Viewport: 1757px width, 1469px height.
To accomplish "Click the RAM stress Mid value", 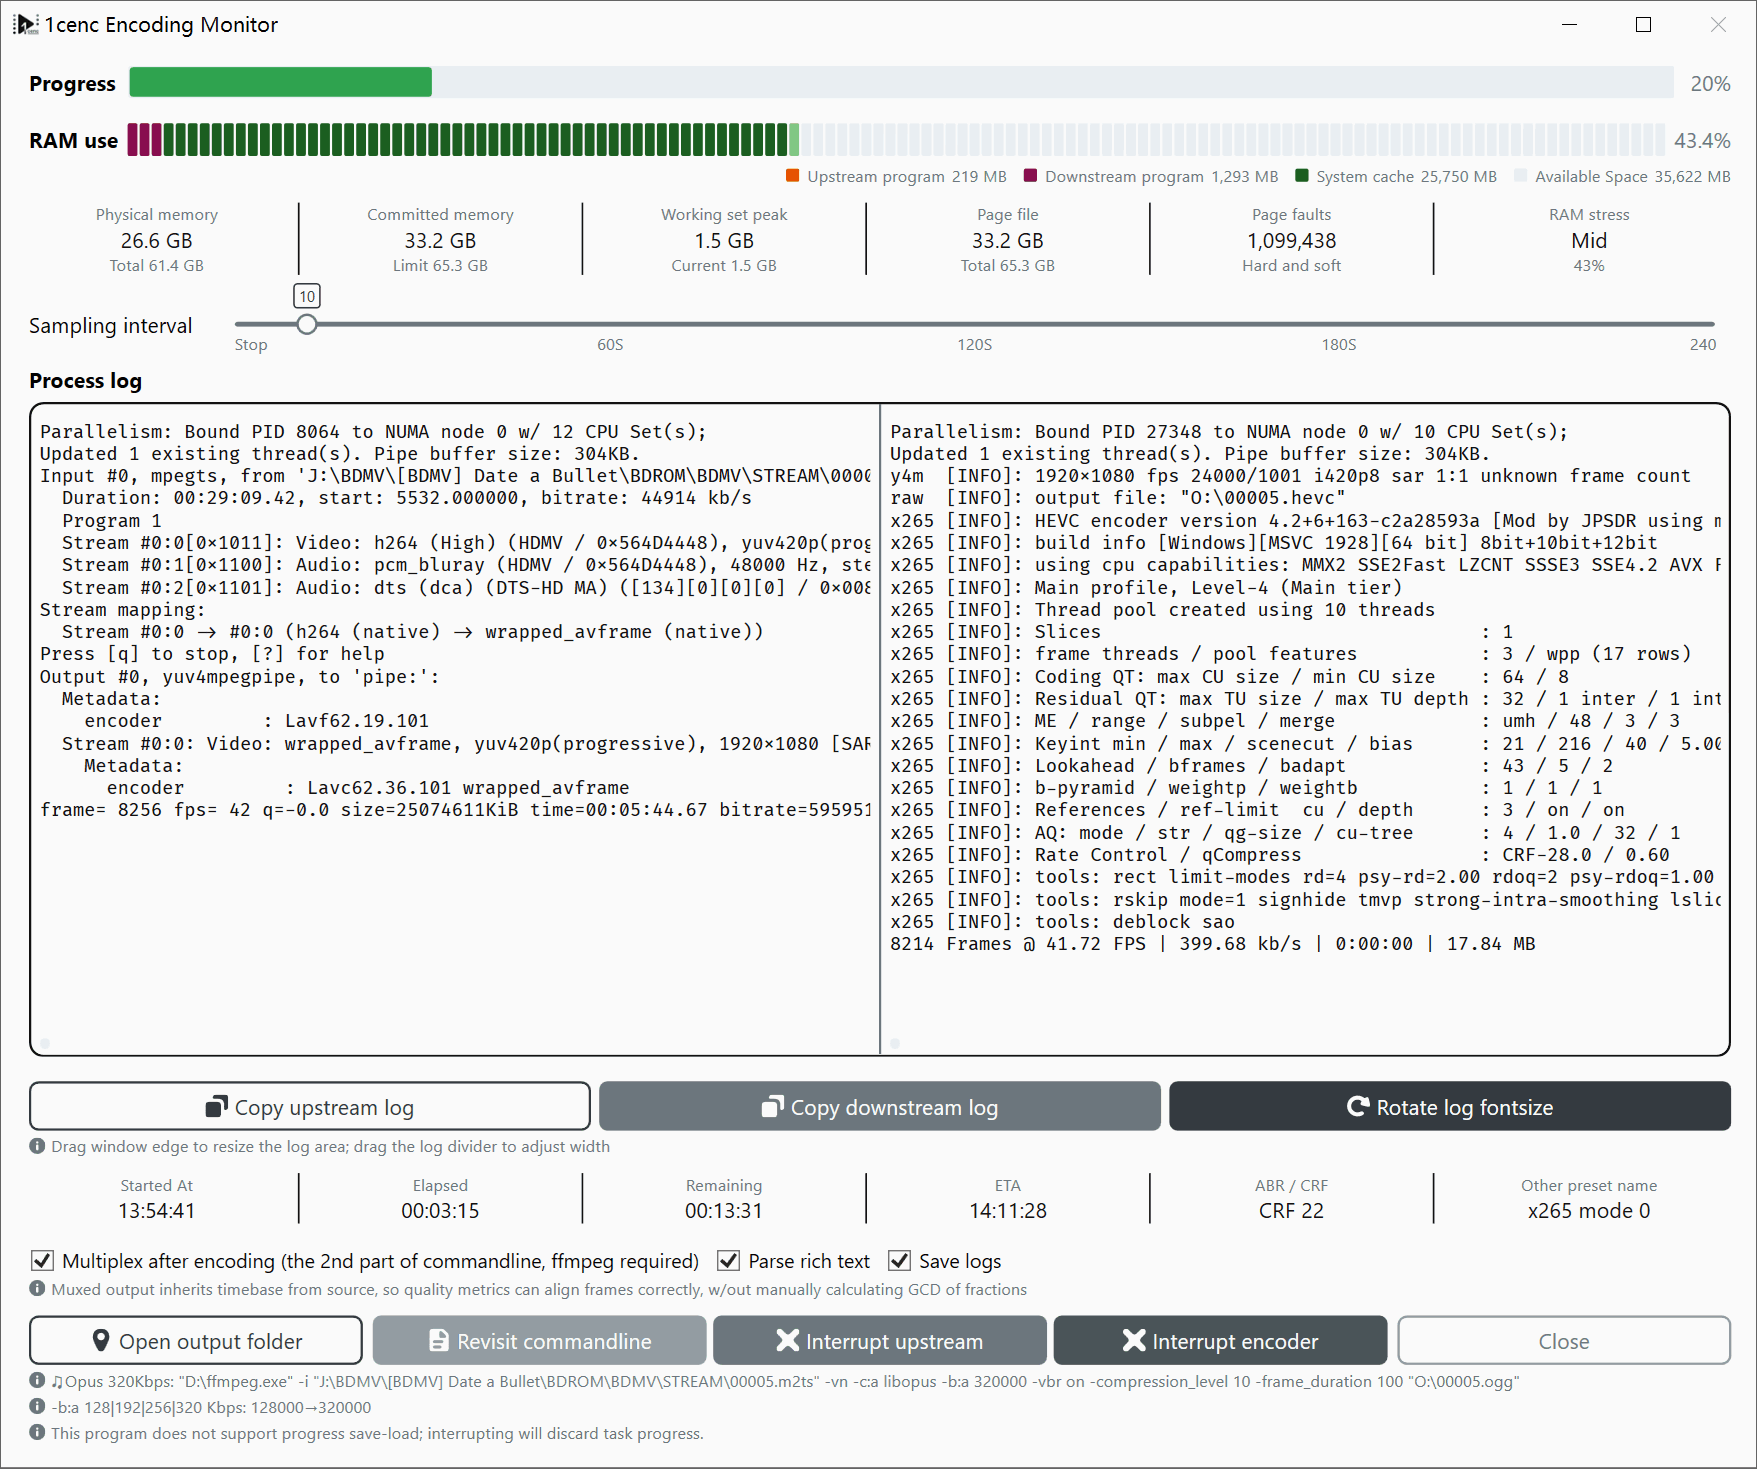I will [x=1589, y=241].
